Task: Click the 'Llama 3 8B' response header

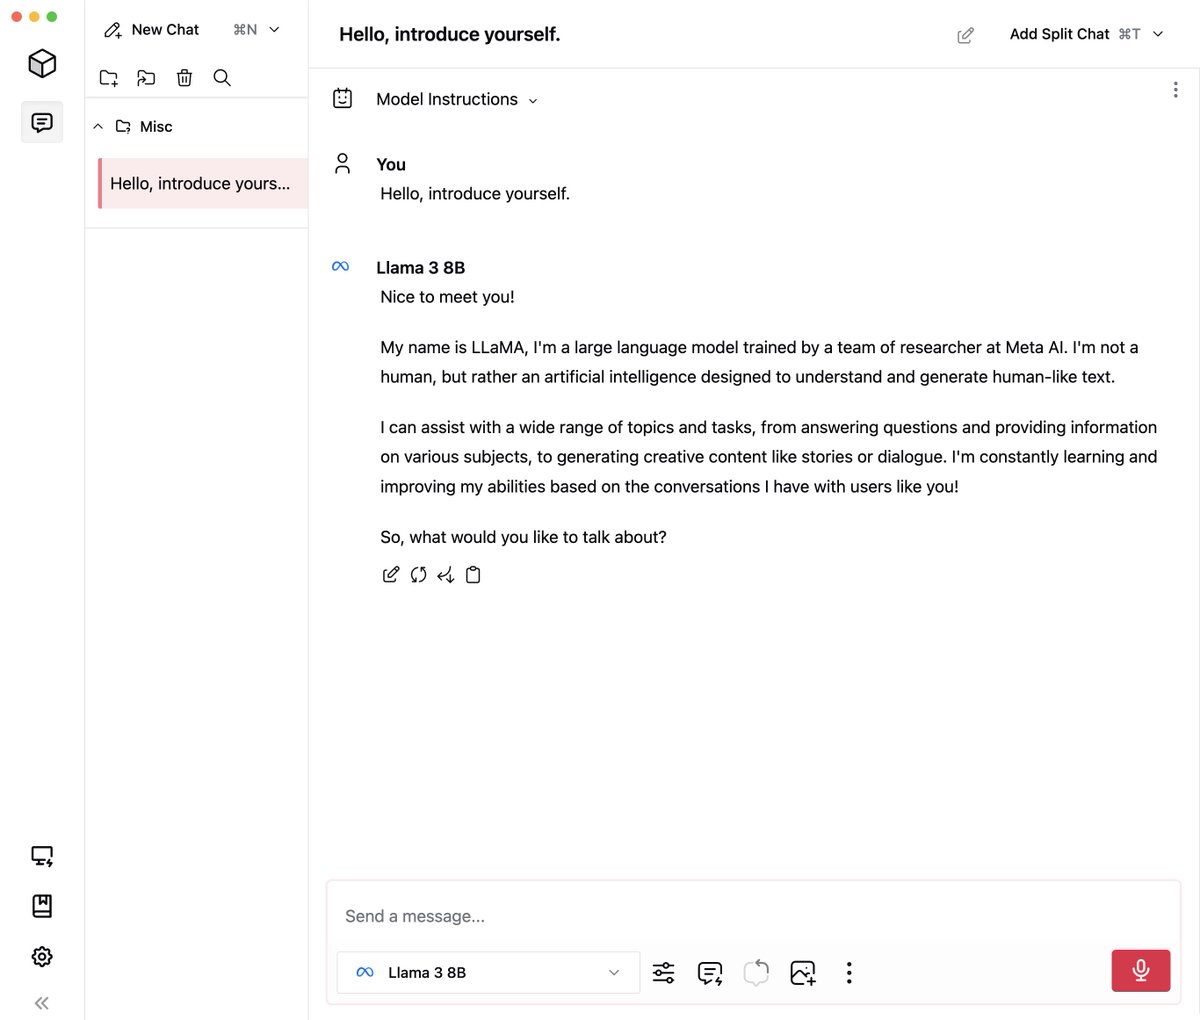Action: click(x=421, y=268)
